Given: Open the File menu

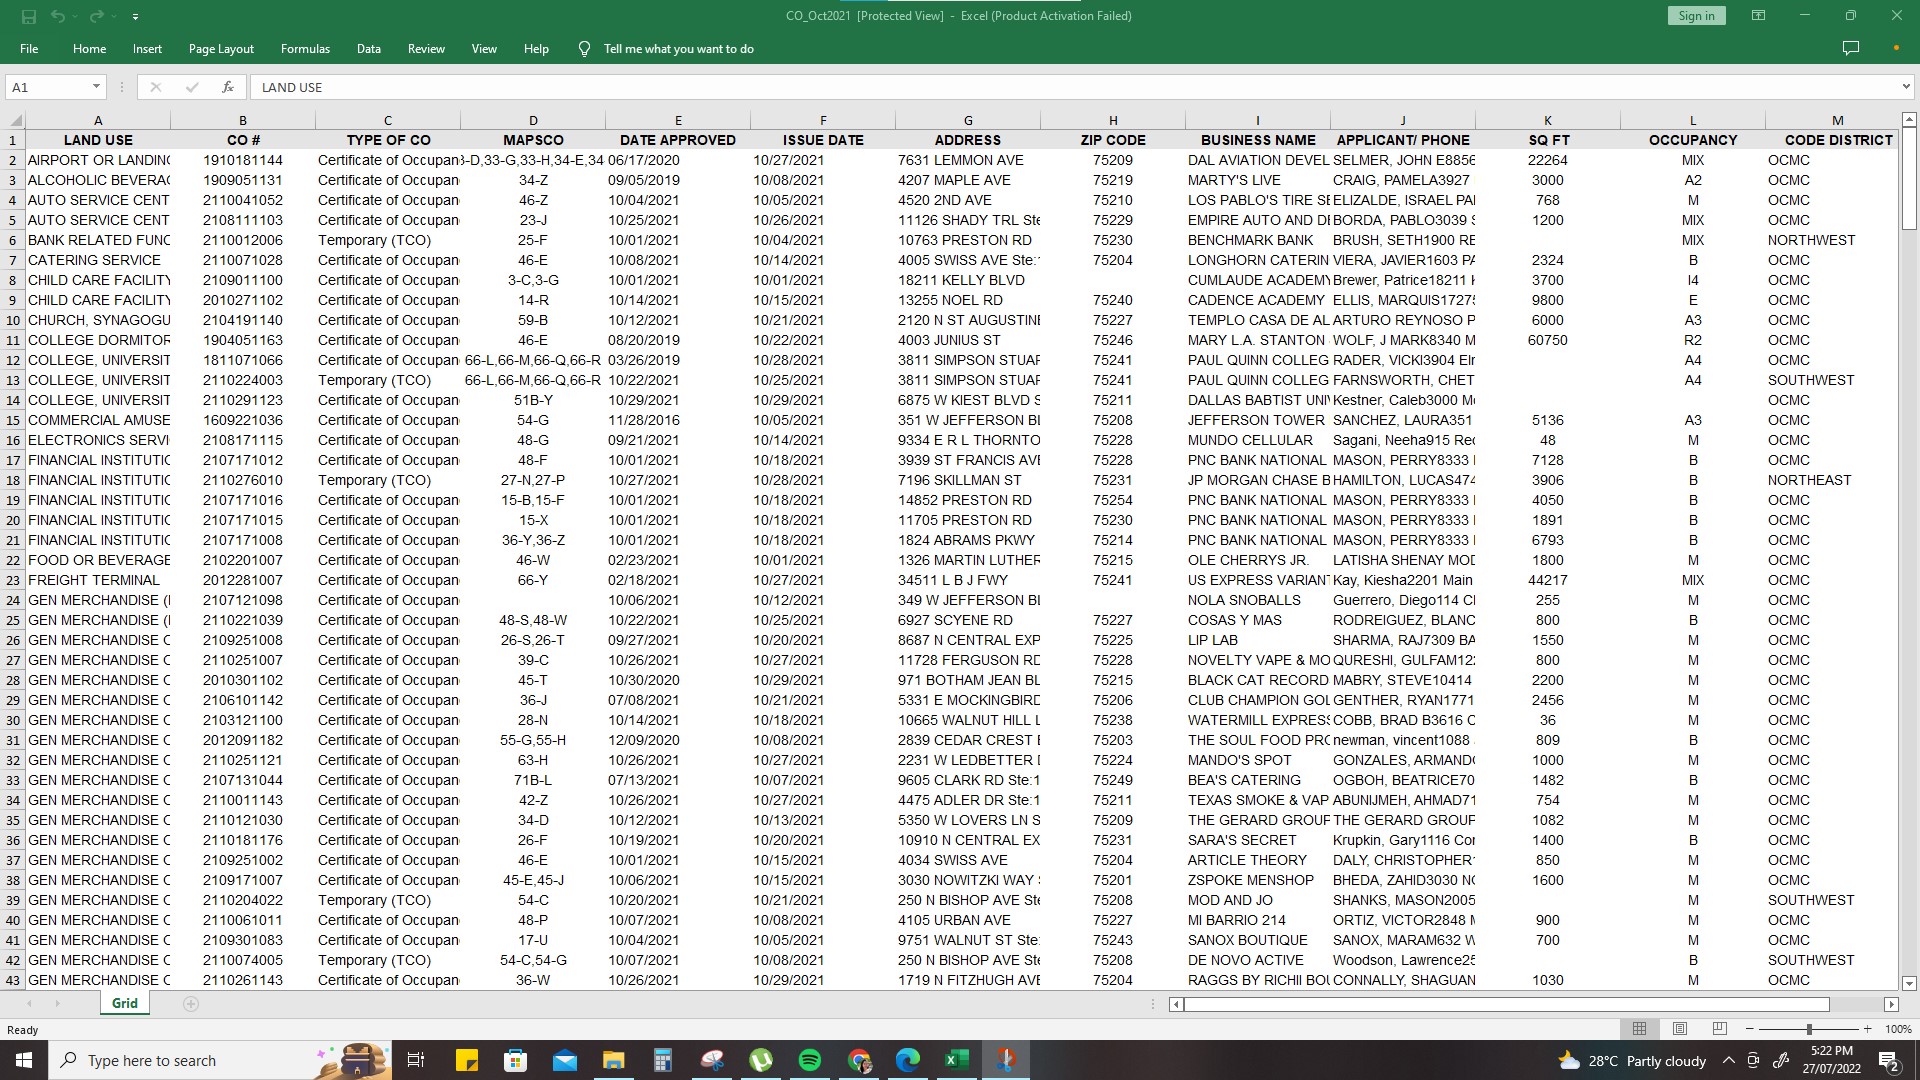Looking at the screenshot, I should 29,48.
